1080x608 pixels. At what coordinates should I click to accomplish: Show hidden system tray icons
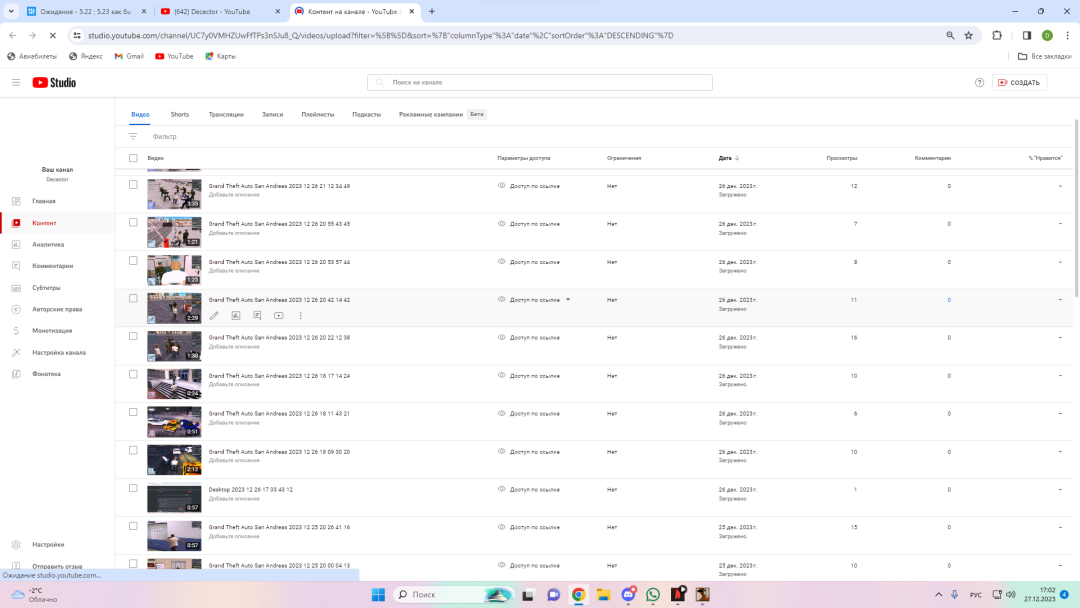[938, 594]
